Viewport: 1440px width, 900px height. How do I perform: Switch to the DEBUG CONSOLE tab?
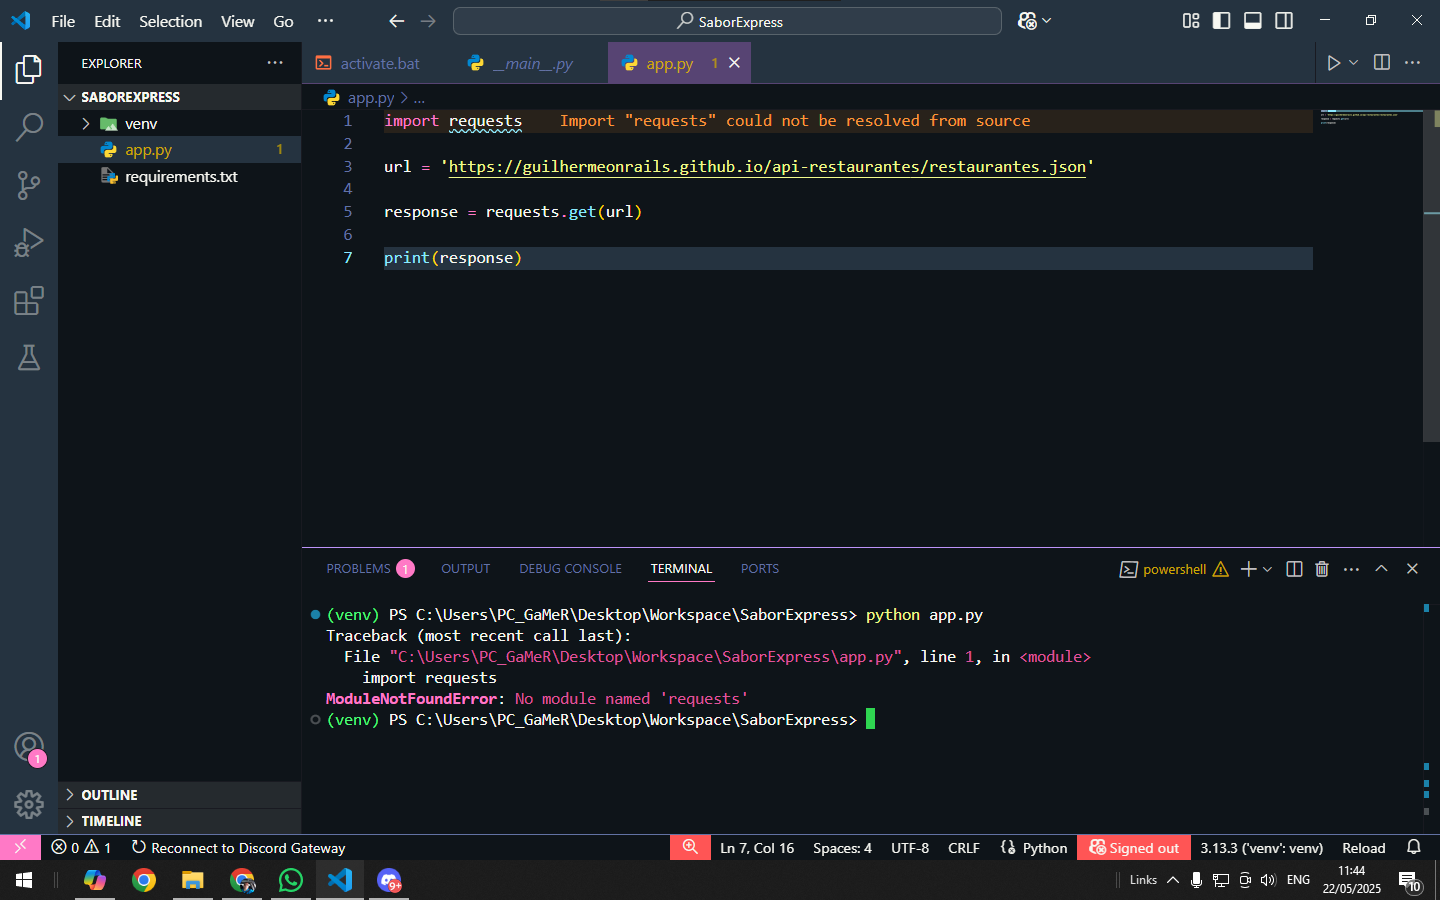570,569
